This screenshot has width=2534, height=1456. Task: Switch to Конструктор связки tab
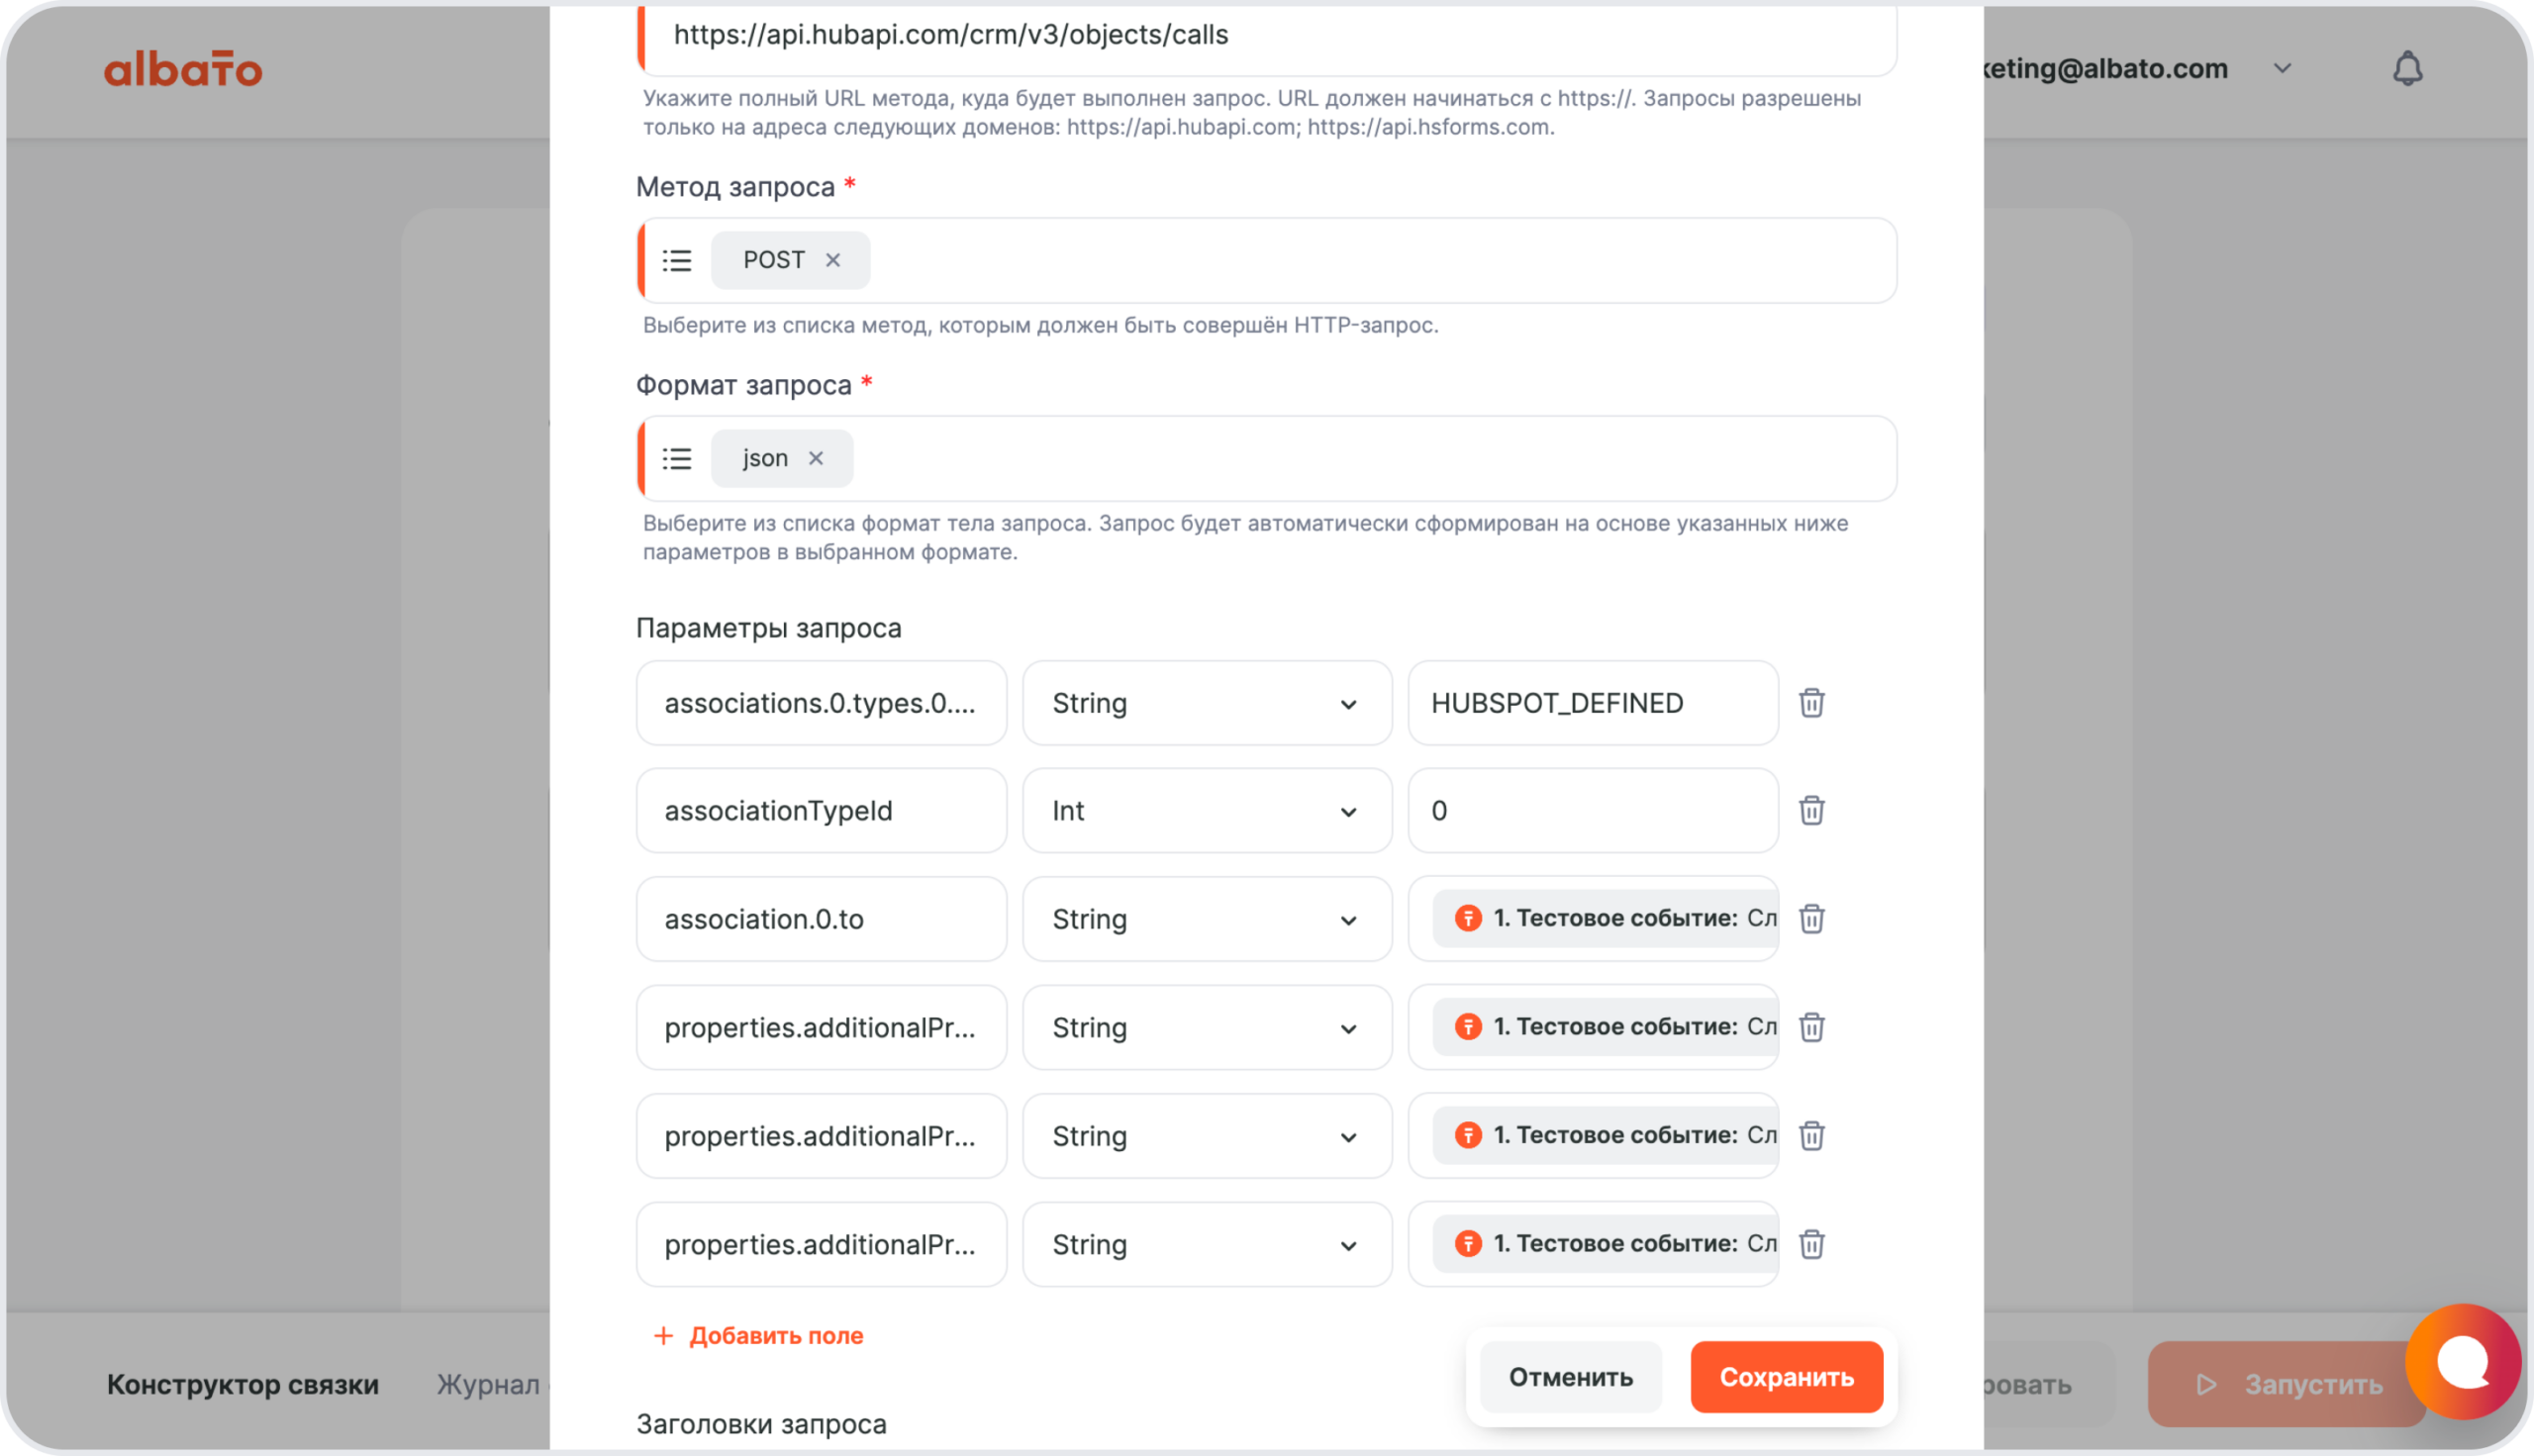[243, 1384]
